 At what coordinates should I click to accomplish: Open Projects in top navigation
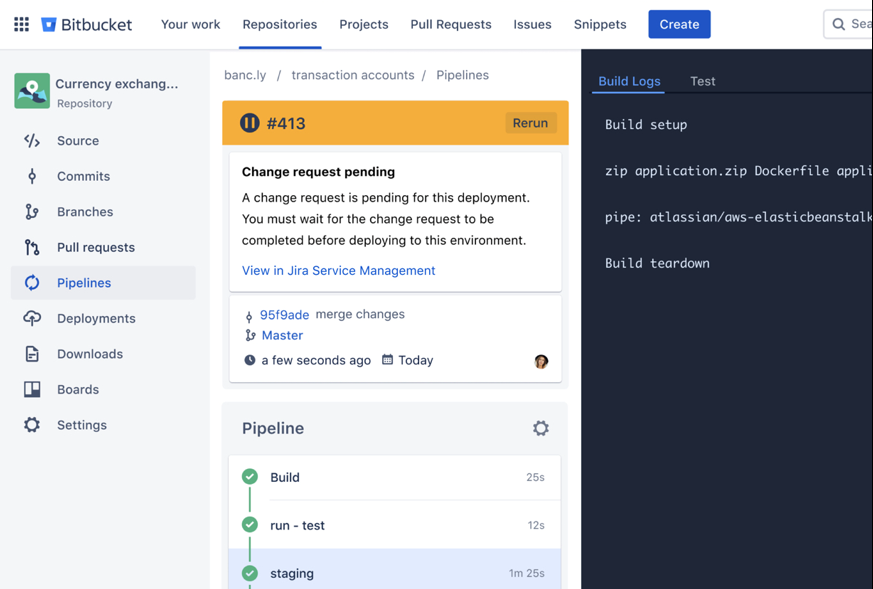tap(364, 24)
